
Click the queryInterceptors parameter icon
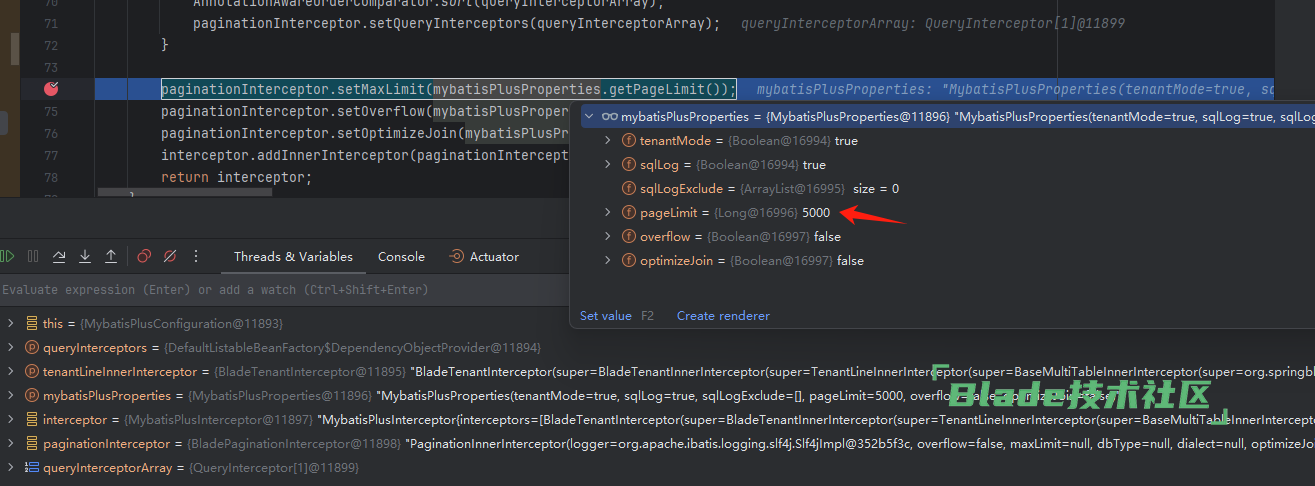point(31,348)
